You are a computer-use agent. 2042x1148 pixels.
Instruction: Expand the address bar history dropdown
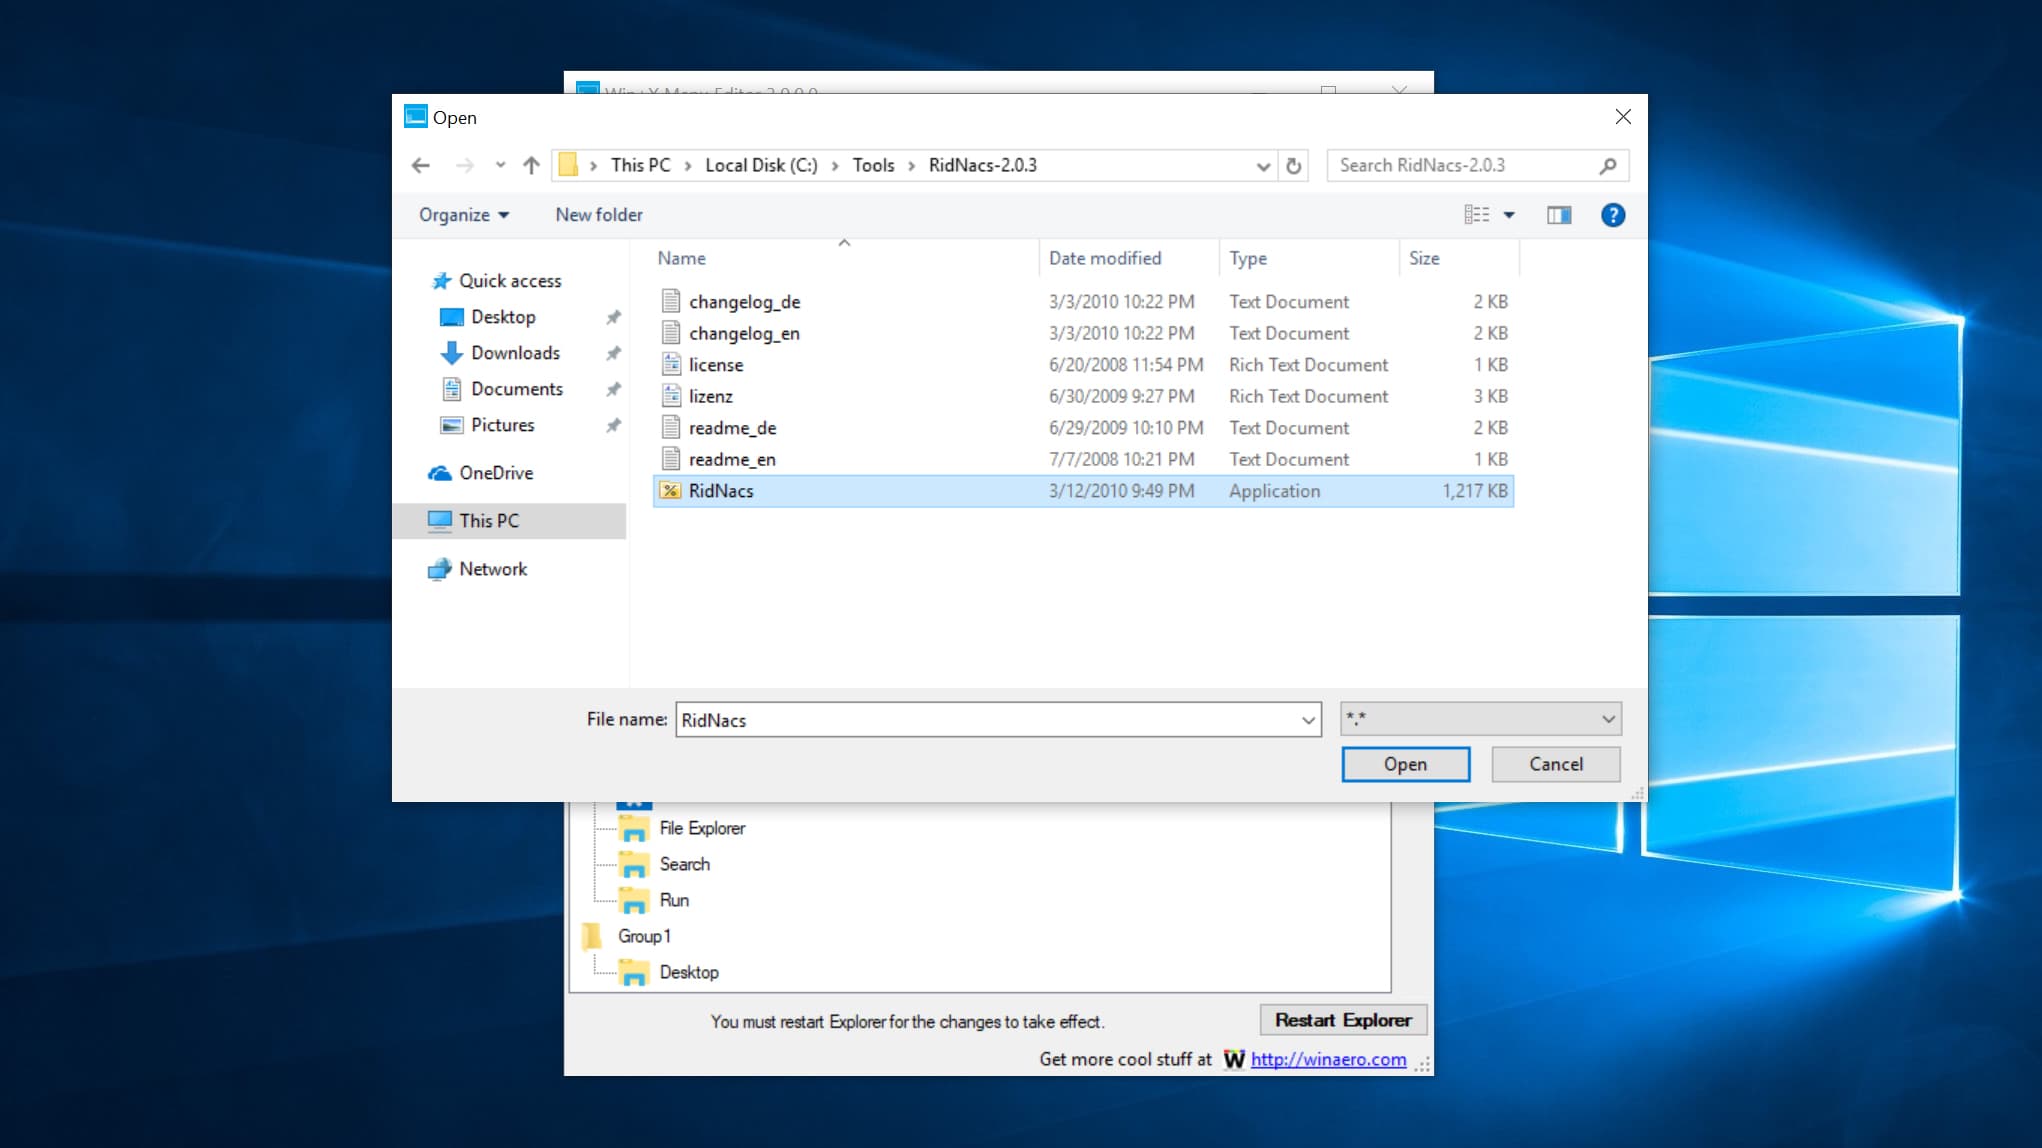pos(1263,166)
